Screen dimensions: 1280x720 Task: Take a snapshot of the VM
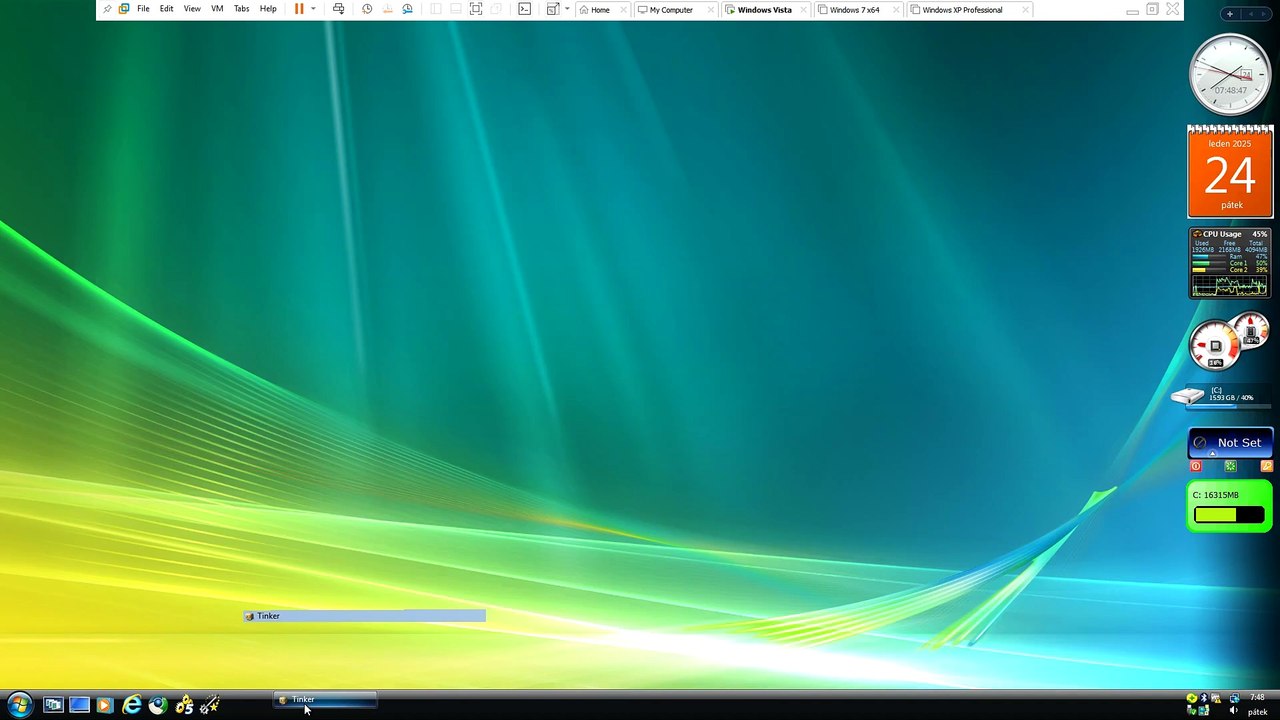click(367, 9)
